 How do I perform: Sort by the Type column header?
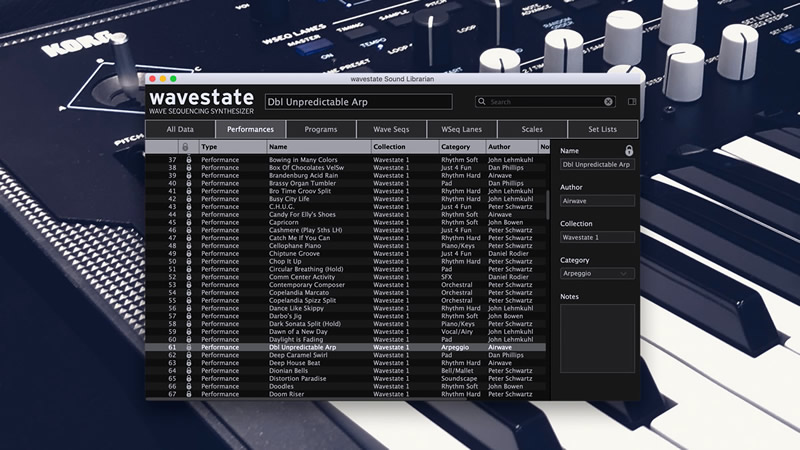point(233,147)
